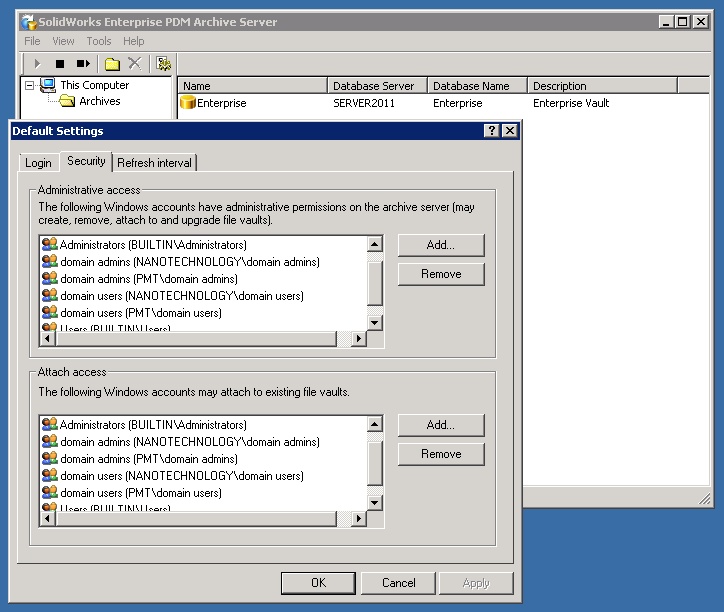The width and height of the screenshot is (724, 612).
Task: Sort by the Name column header
Action: (x=253, y=86)
